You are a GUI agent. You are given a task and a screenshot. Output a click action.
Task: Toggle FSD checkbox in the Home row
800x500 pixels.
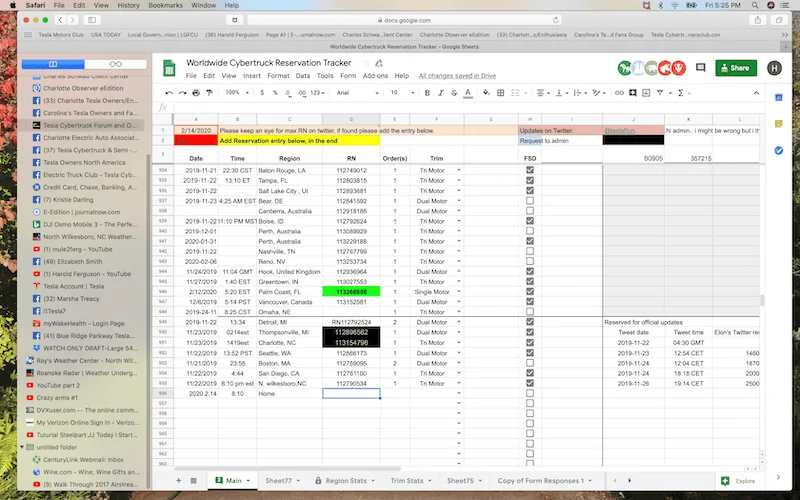click(530, 393)
